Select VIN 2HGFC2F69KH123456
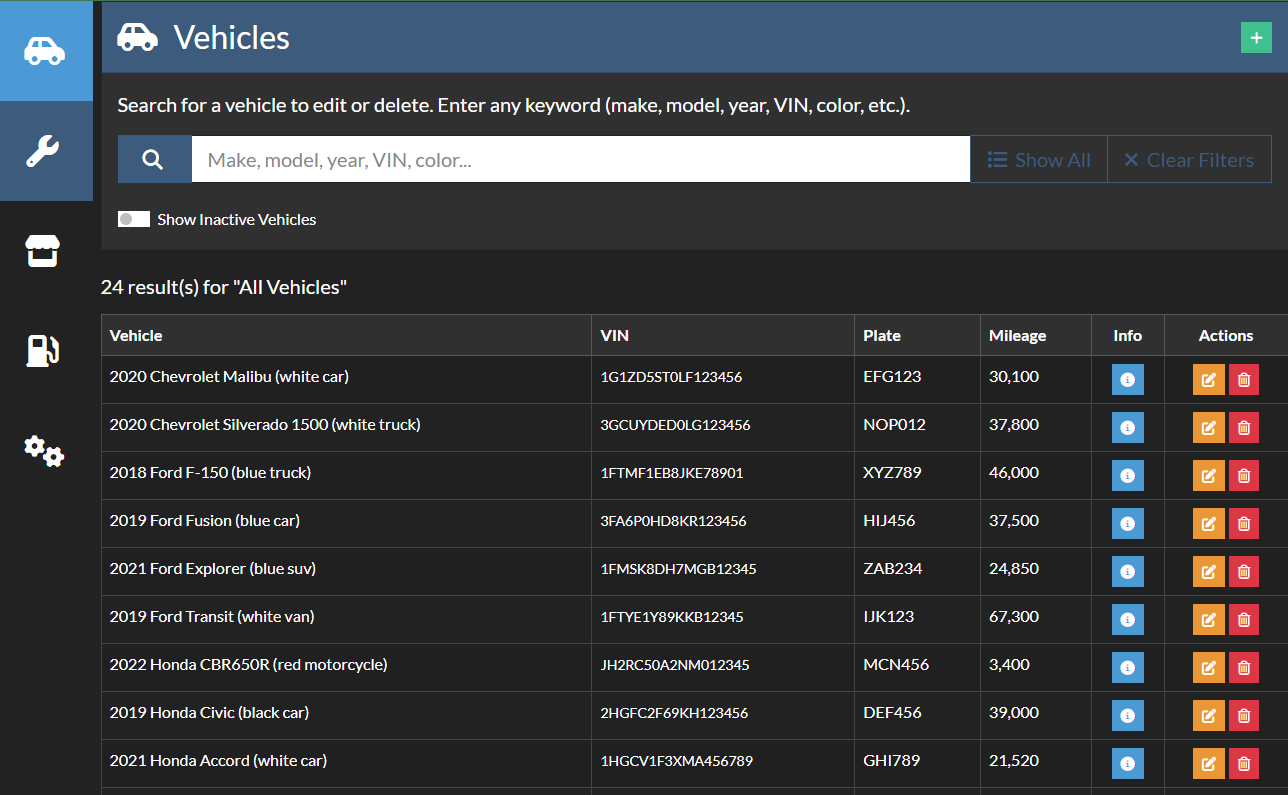 (674, 713)
